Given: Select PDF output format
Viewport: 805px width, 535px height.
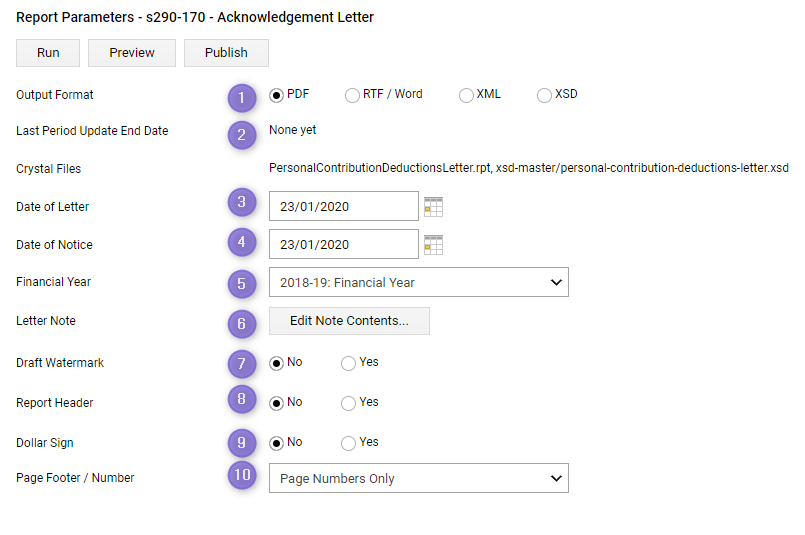Looking at the screenshot, I should 276,95.
